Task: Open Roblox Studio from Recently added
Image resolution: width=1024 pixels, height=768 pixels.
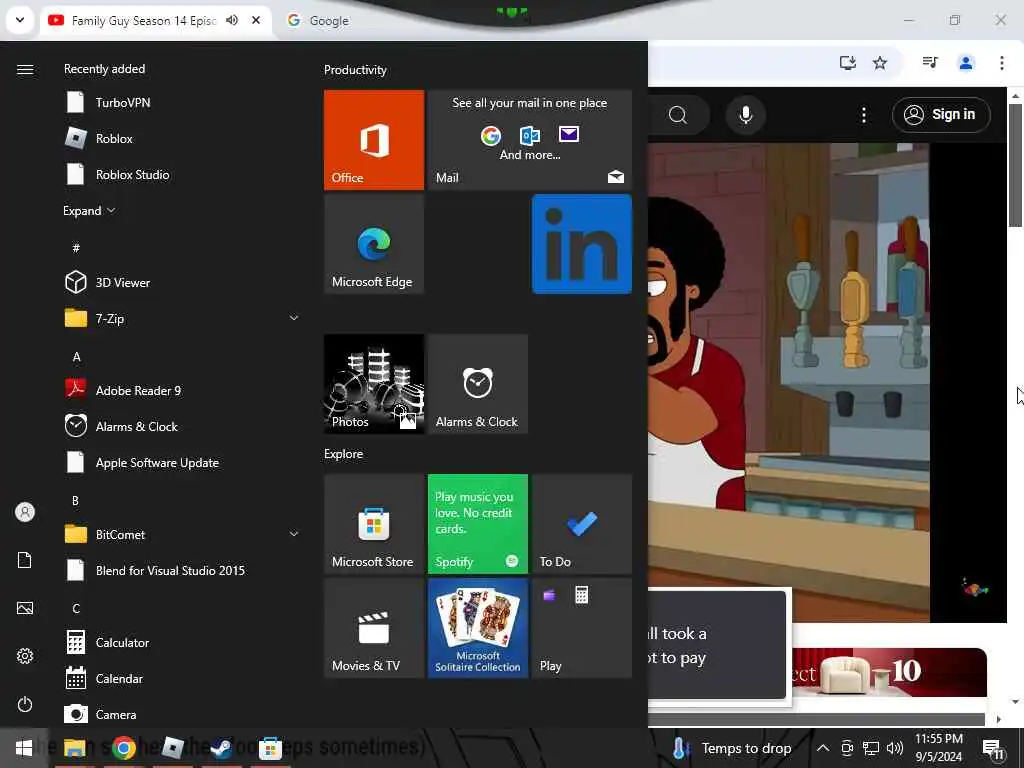Action: coord(182,174)
